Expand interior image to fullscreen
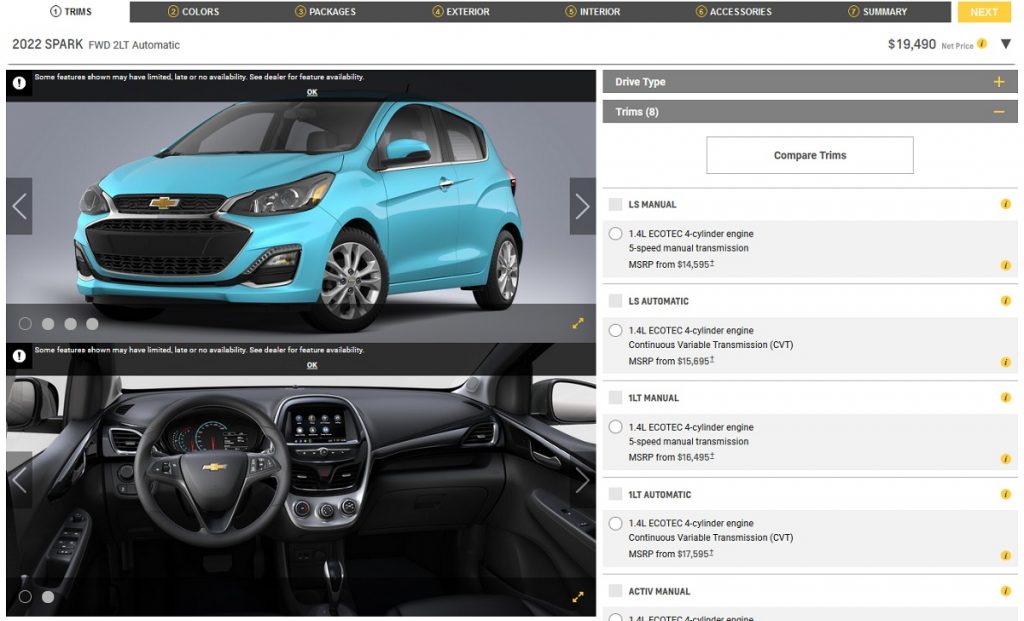 point(578,597)
